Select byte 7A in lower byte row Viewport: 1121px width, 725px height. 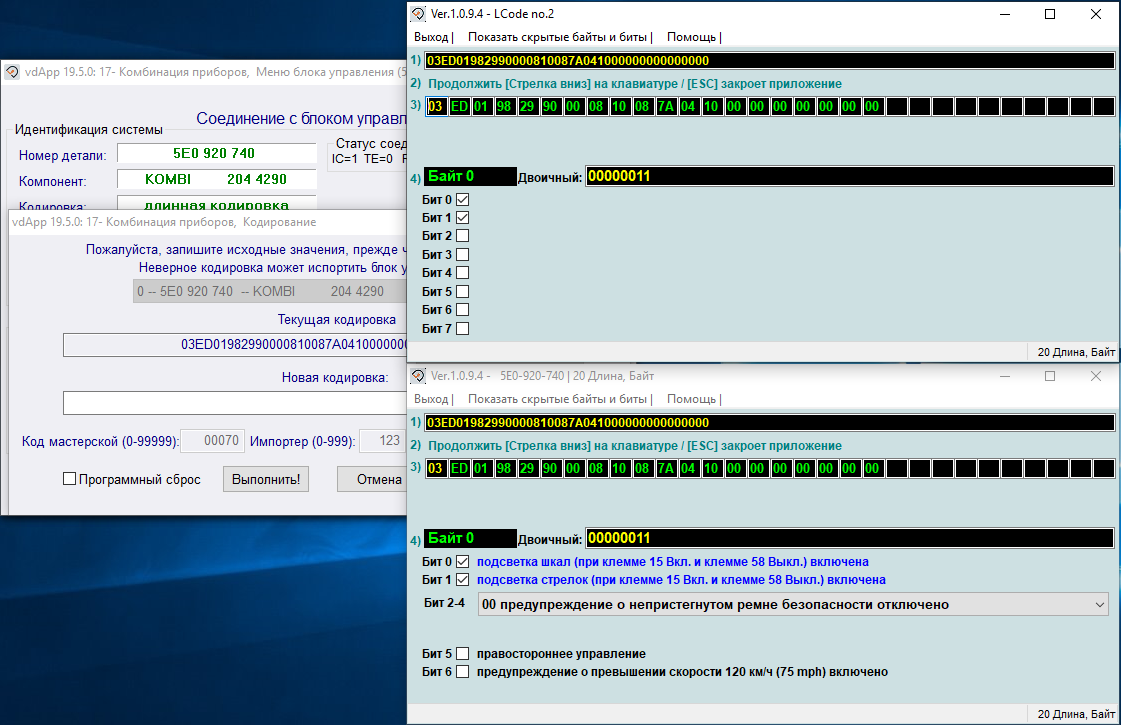coord(666,469)
